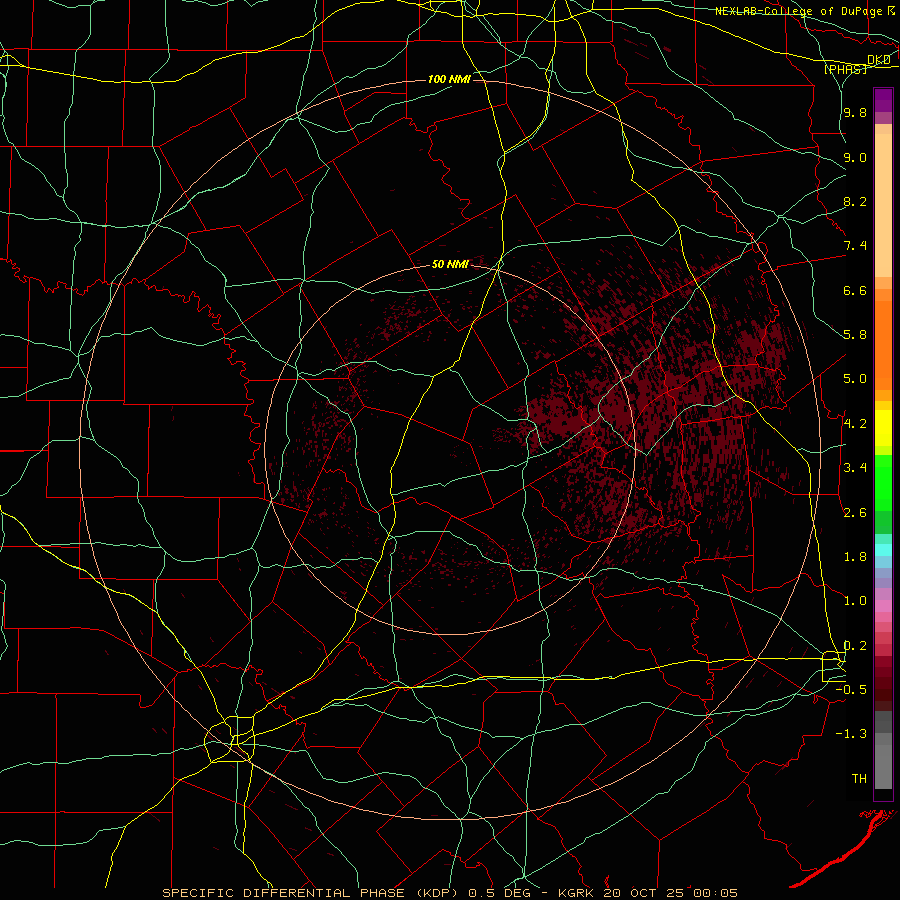Click the [PHAS] units label

(x=846, y=69)
